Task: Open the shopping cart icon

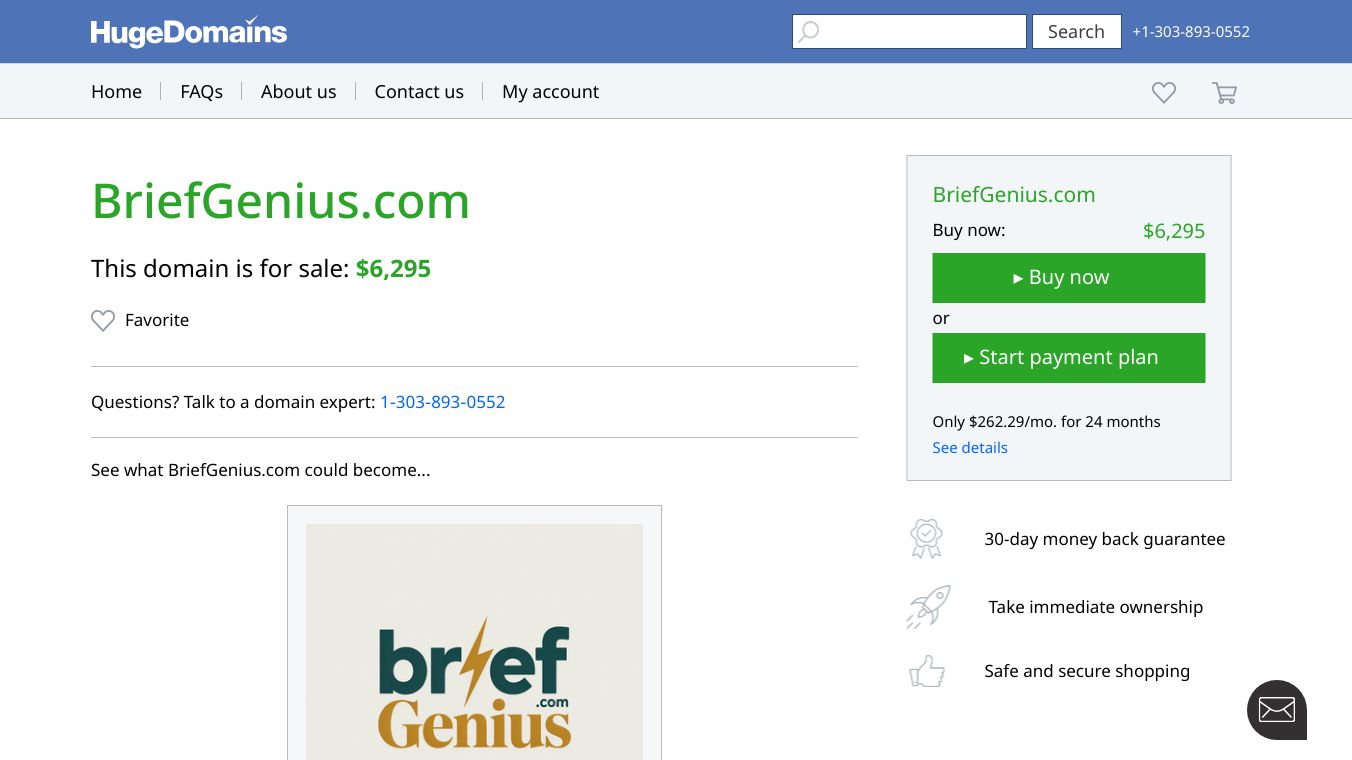Action: click(x=1224, y=93)
